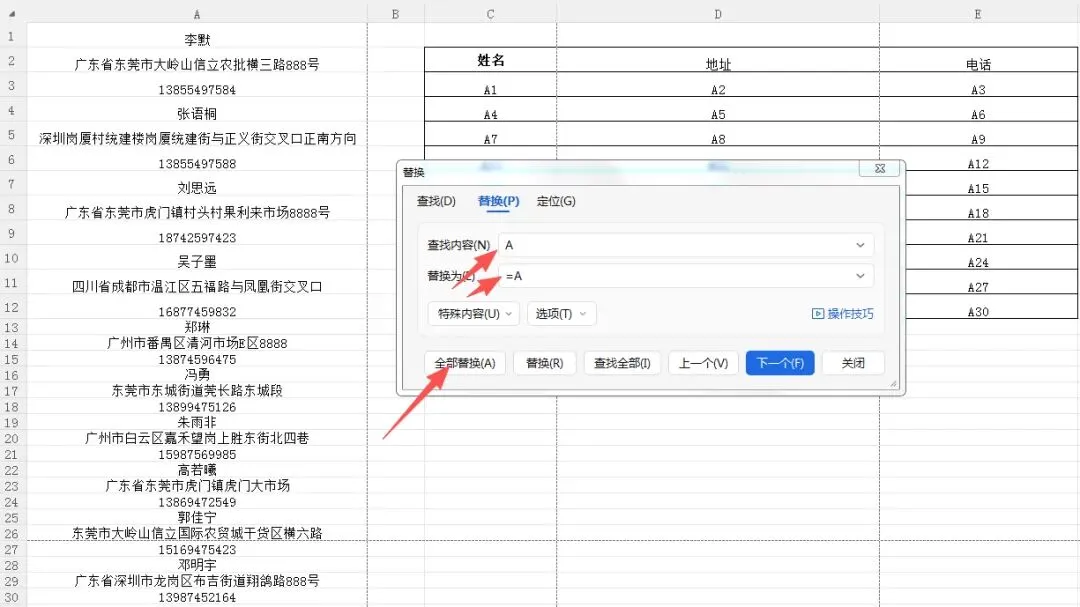Expand the 替换为 history dropdown arrow
Image resolution: width=1080 pixels, height=607 pixels.
tap(860, 276)
